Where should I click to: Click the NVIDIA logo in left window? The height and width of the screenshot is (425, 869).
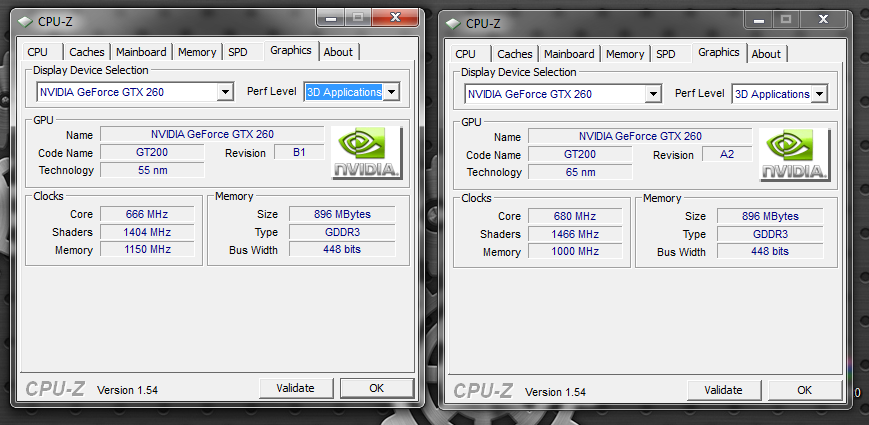pyautogui.click(x=366, y=152)
